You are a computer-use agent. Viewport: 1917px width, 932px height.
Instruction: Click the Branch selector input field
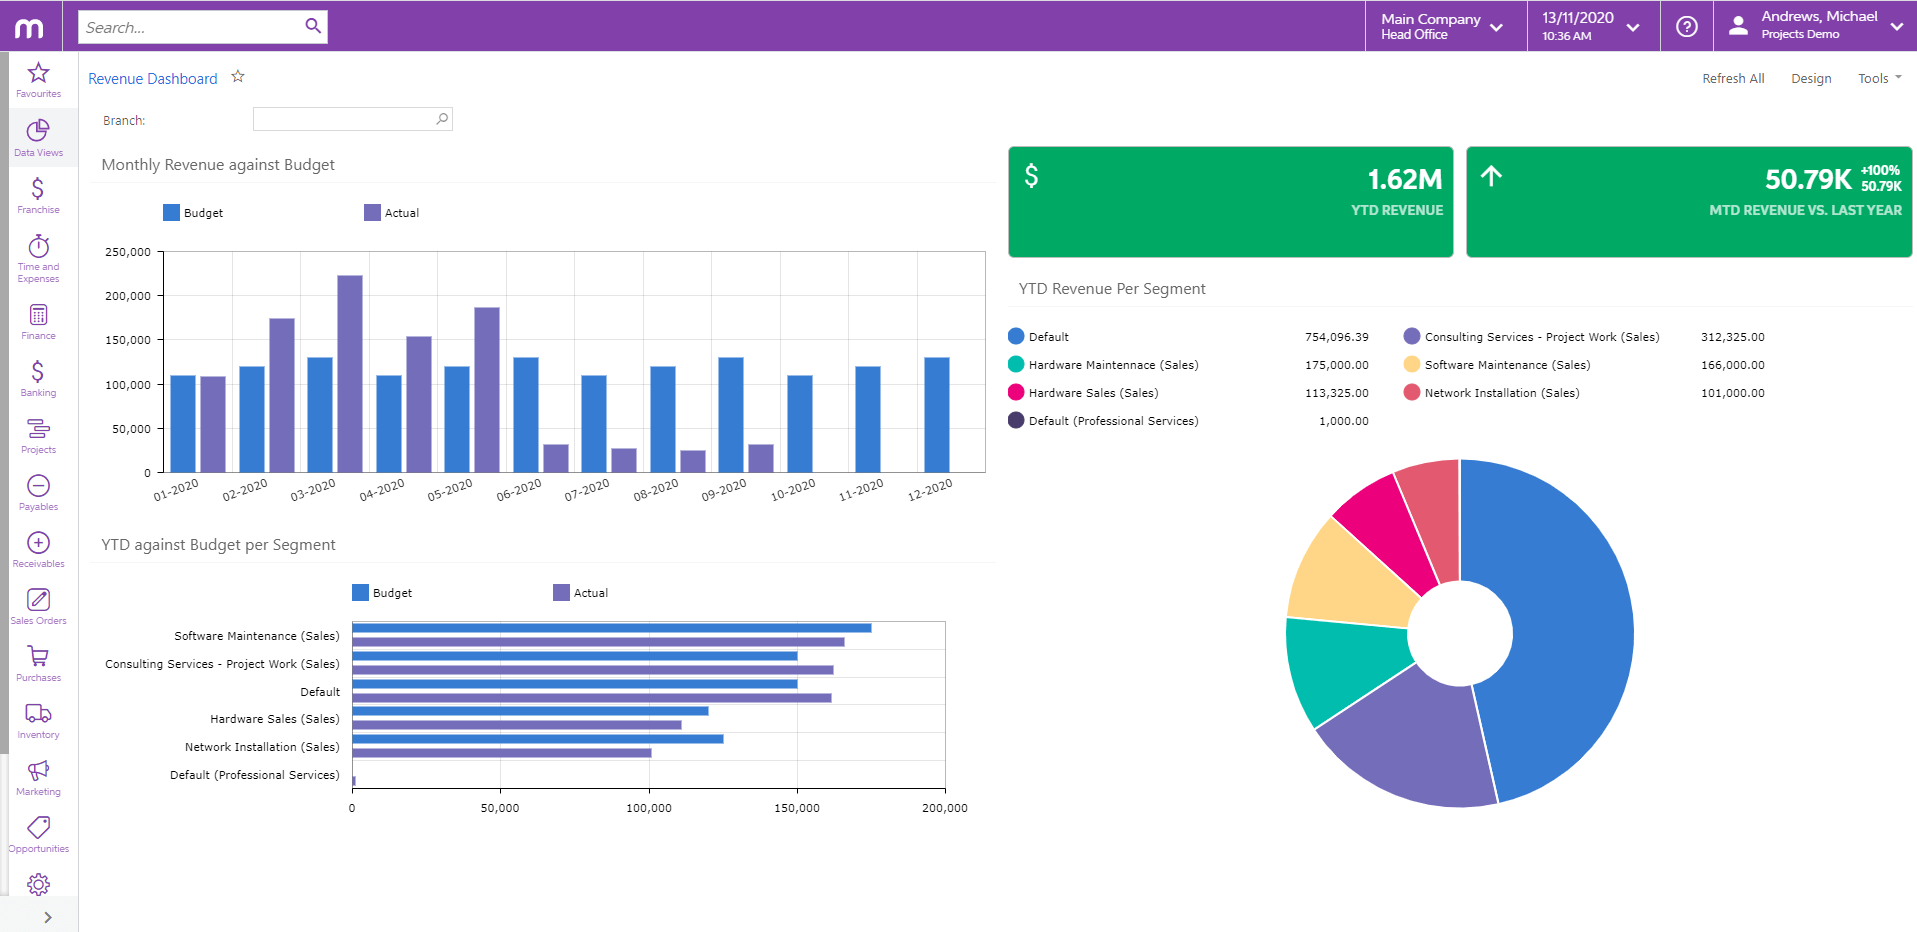344,120
